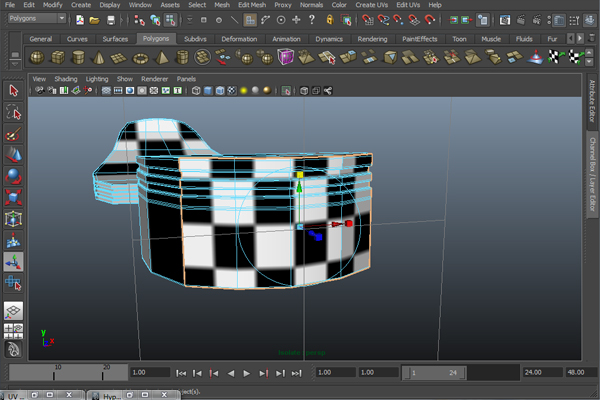Toggle use all lights yellow bulb
The height and width of the screenshot is (400, 600).
[243, 91]
